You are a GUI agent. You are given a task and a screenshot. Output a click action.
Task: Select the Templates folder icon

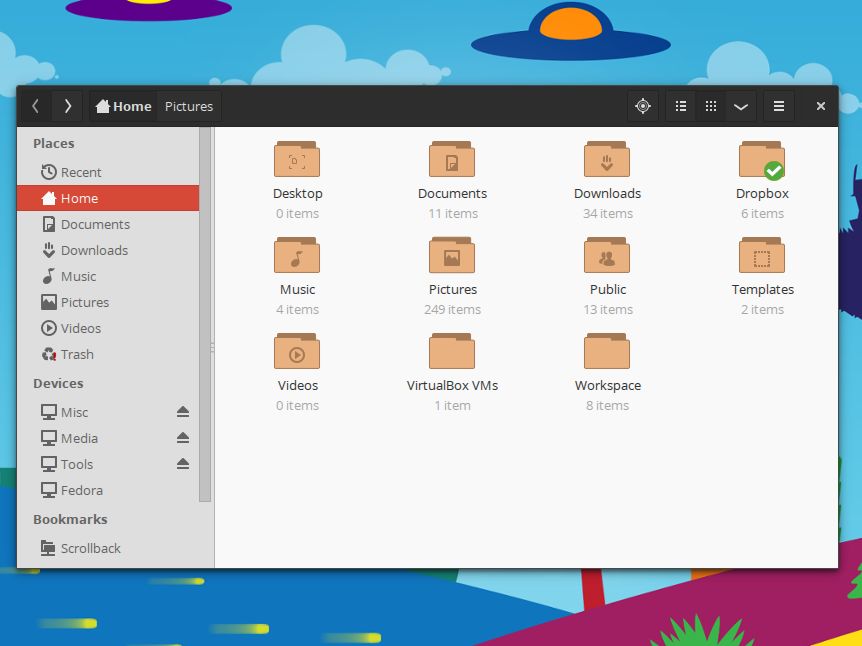click(762, 255)
